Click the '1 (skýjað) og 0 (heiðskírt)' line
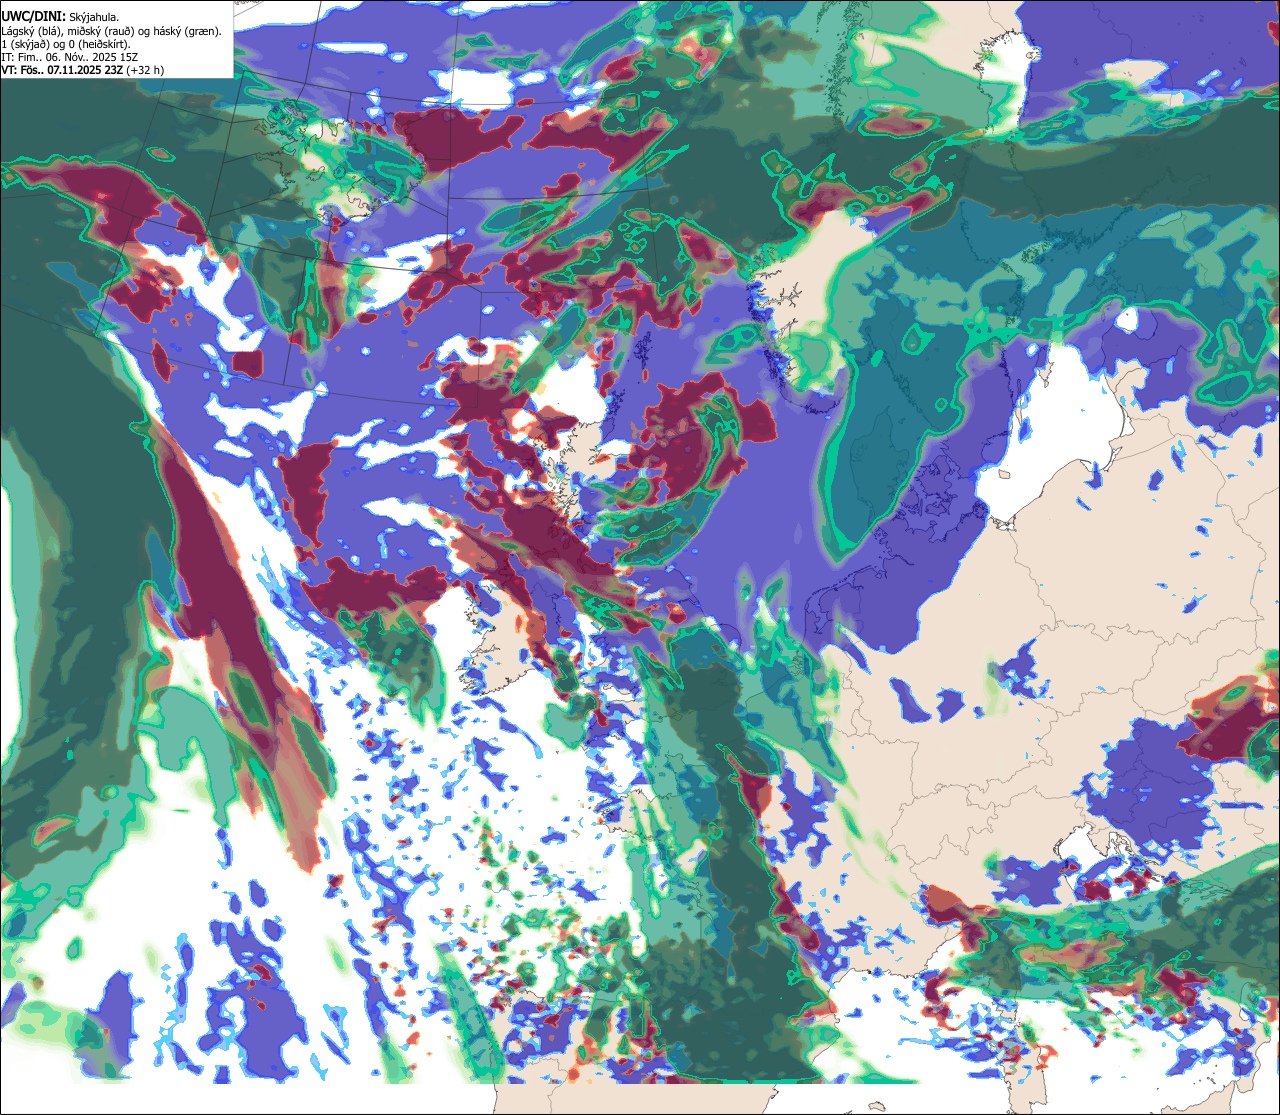The image size is (1280, 1115). tap(66, 44)
